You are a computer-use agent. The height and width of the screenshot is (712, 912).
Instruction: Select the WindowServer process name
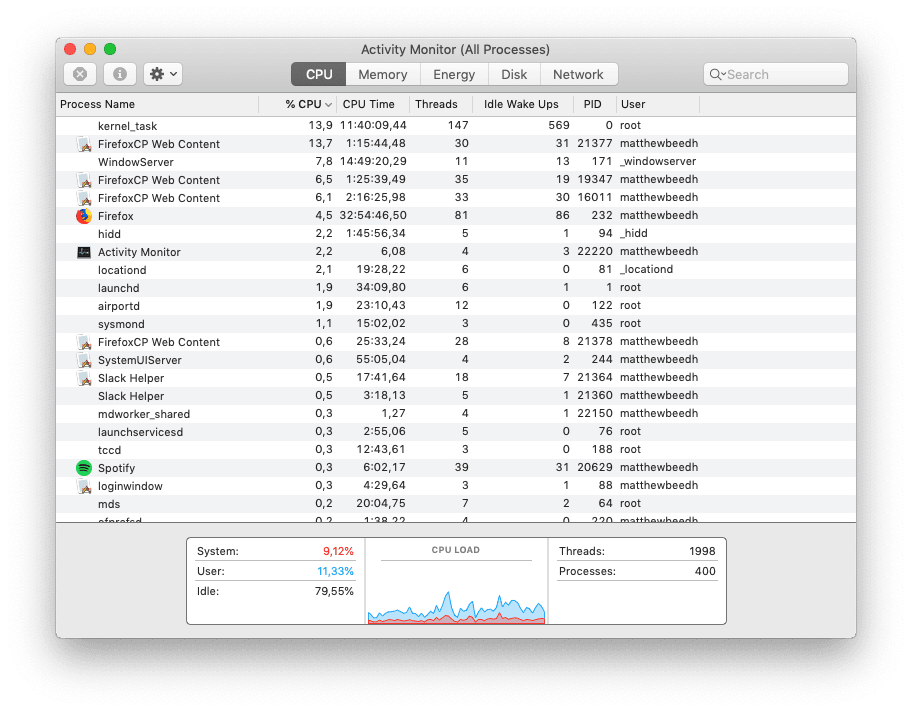[136, 162]
